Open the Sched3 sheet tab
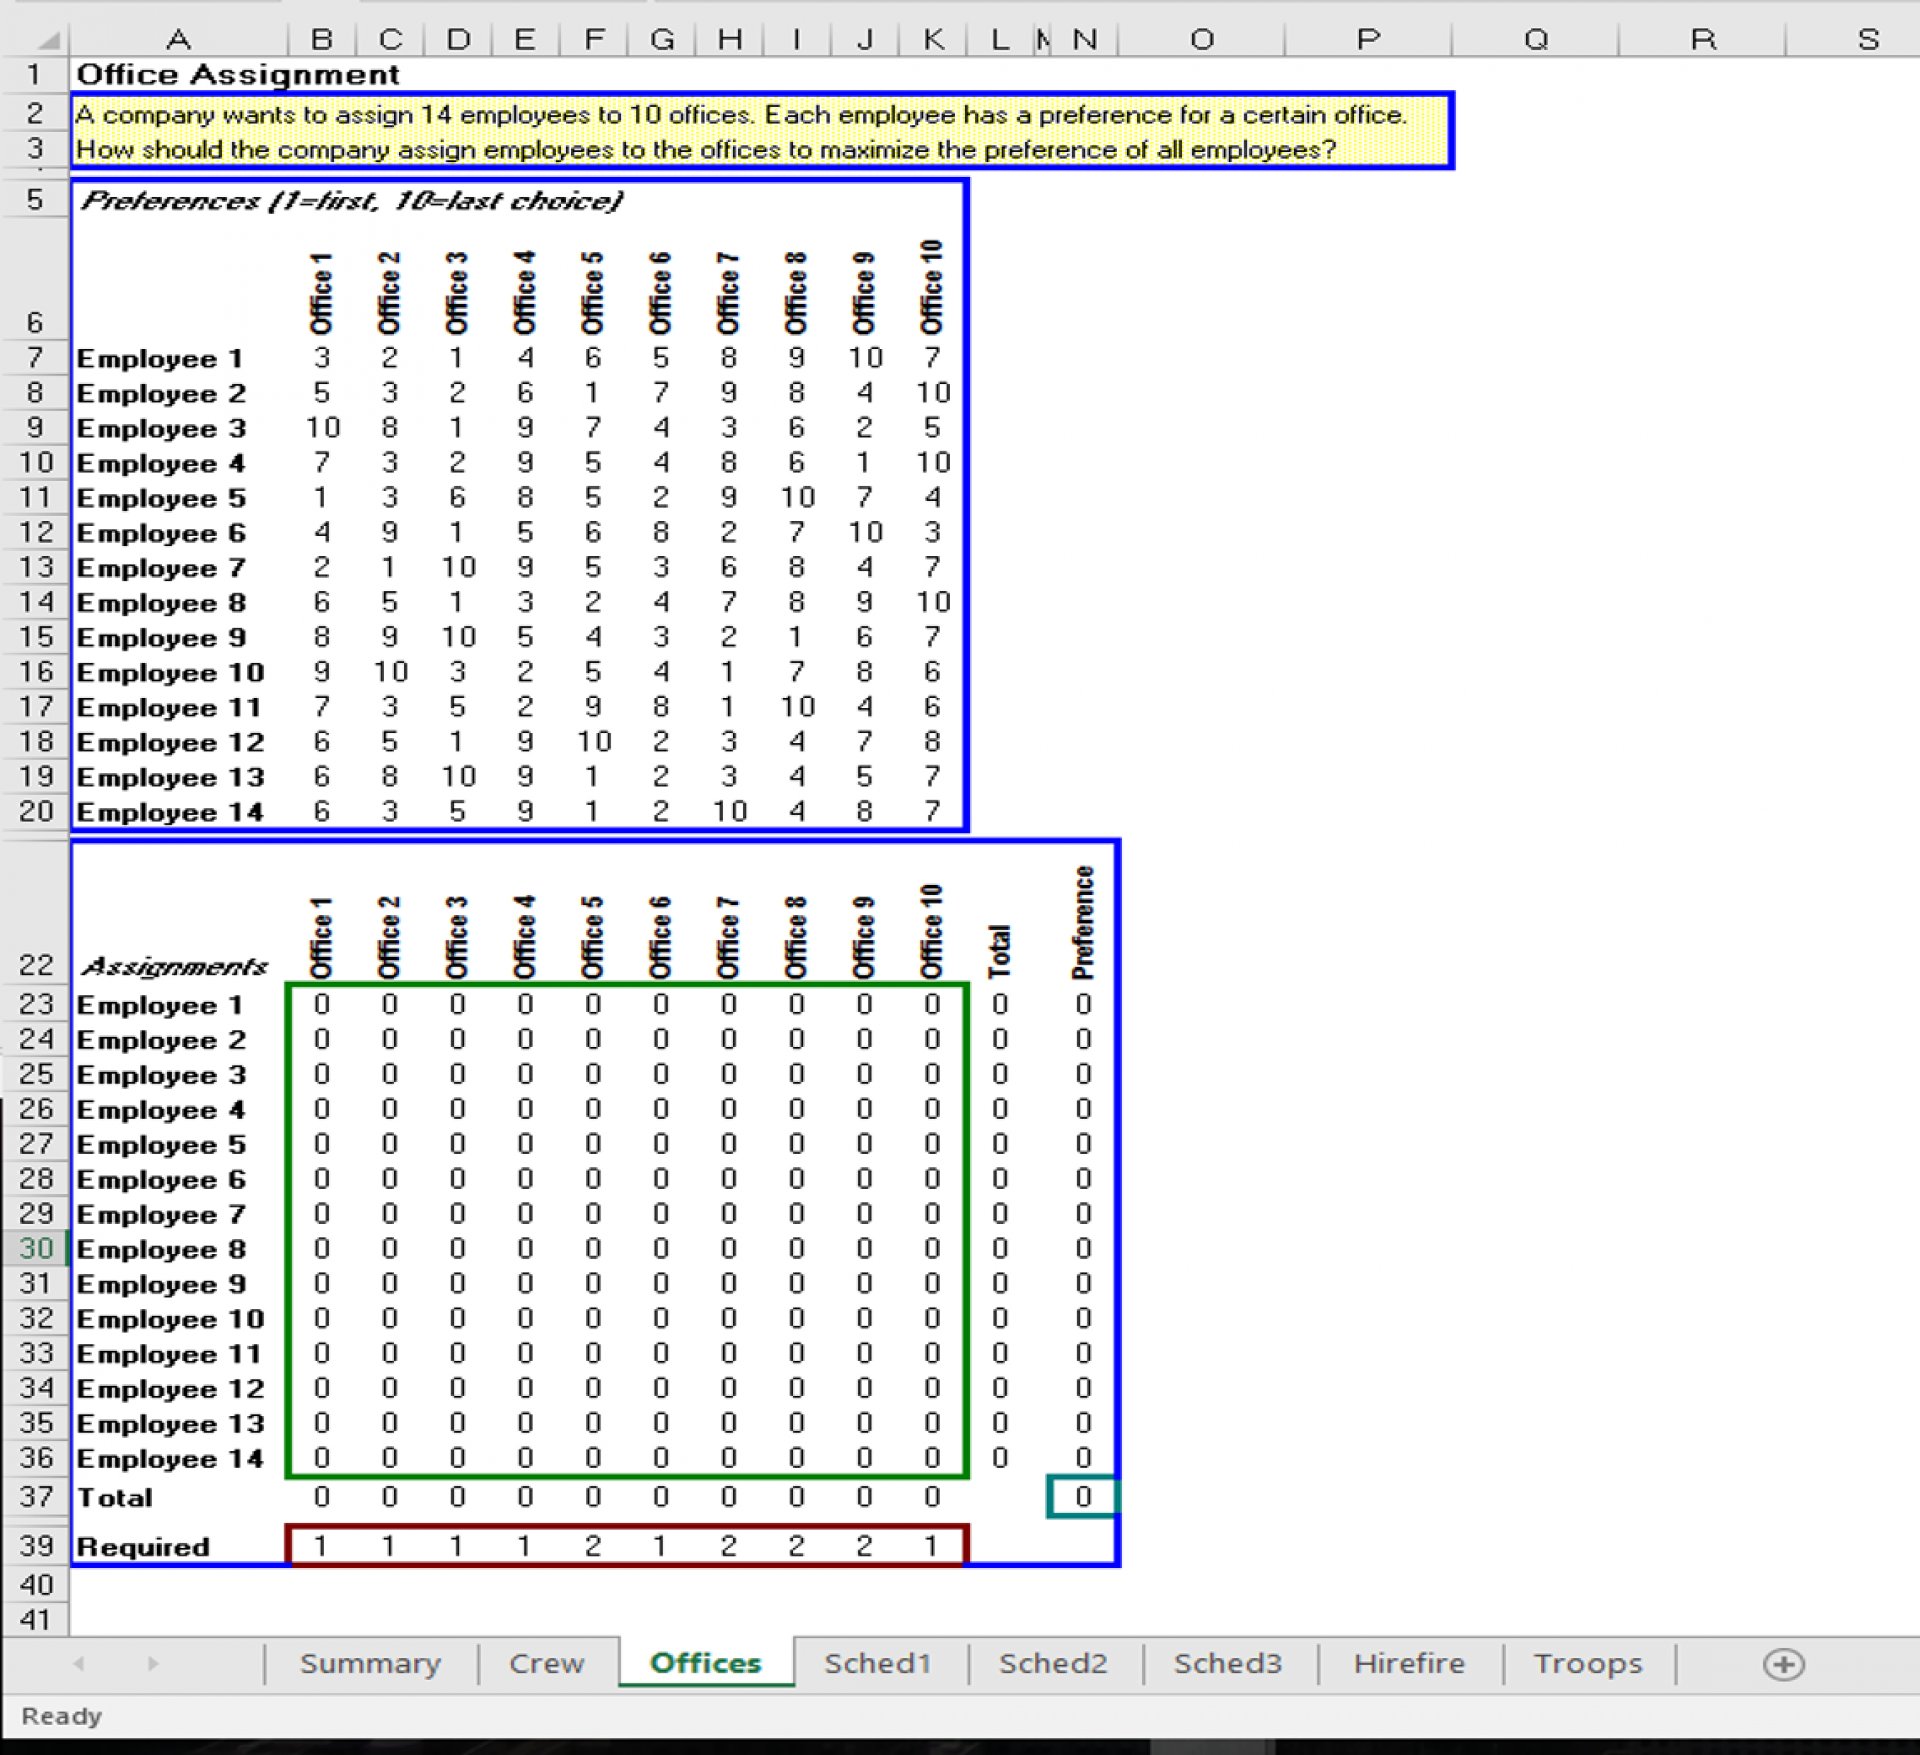The height and width of the screenshot is (1755, 1920). tap(1228, 1664)
